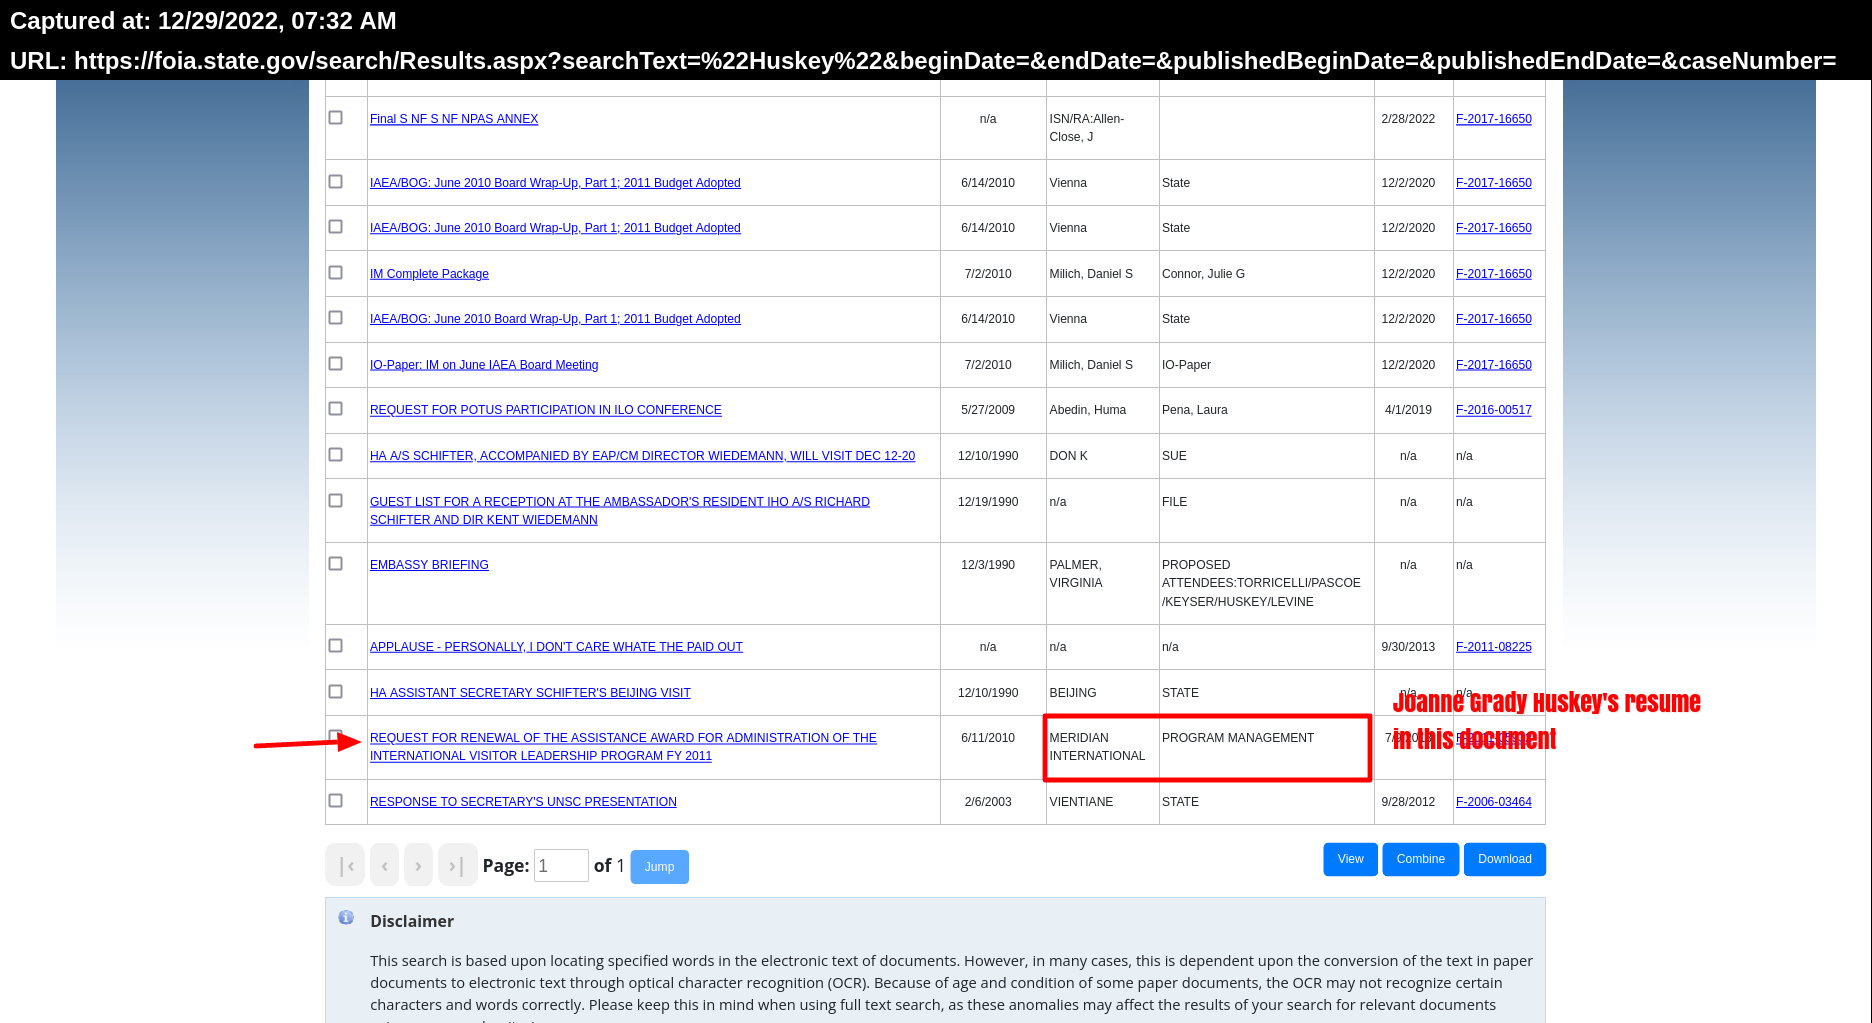This screenshot has height=1023, width=1872.
Task: Open Final S NF S NF NPAS ANNEX document
Action: click(x=454, y=119)
